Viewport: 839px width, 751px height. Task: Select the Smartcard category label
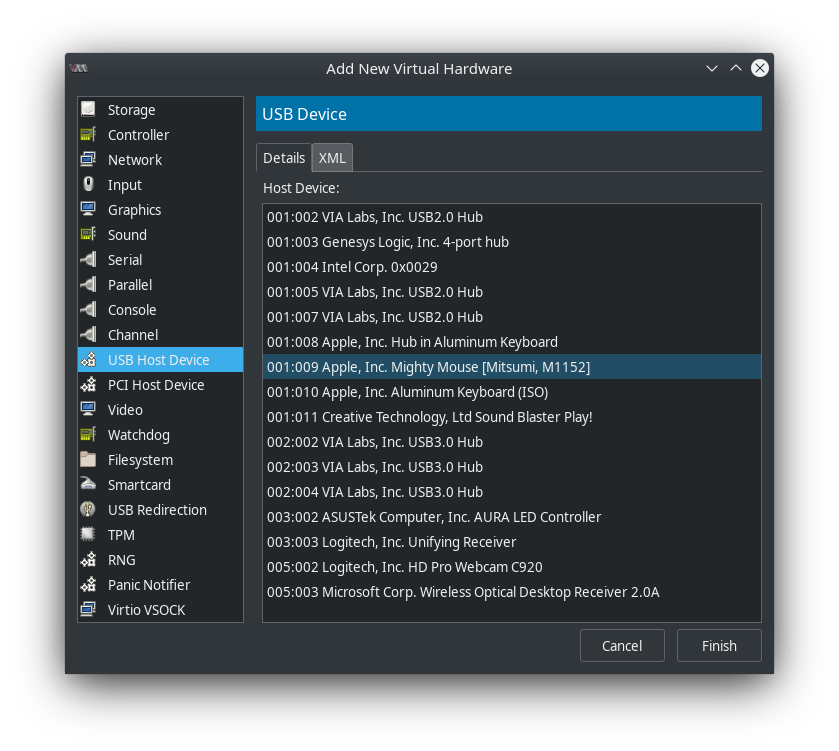[x=139, y=485]
